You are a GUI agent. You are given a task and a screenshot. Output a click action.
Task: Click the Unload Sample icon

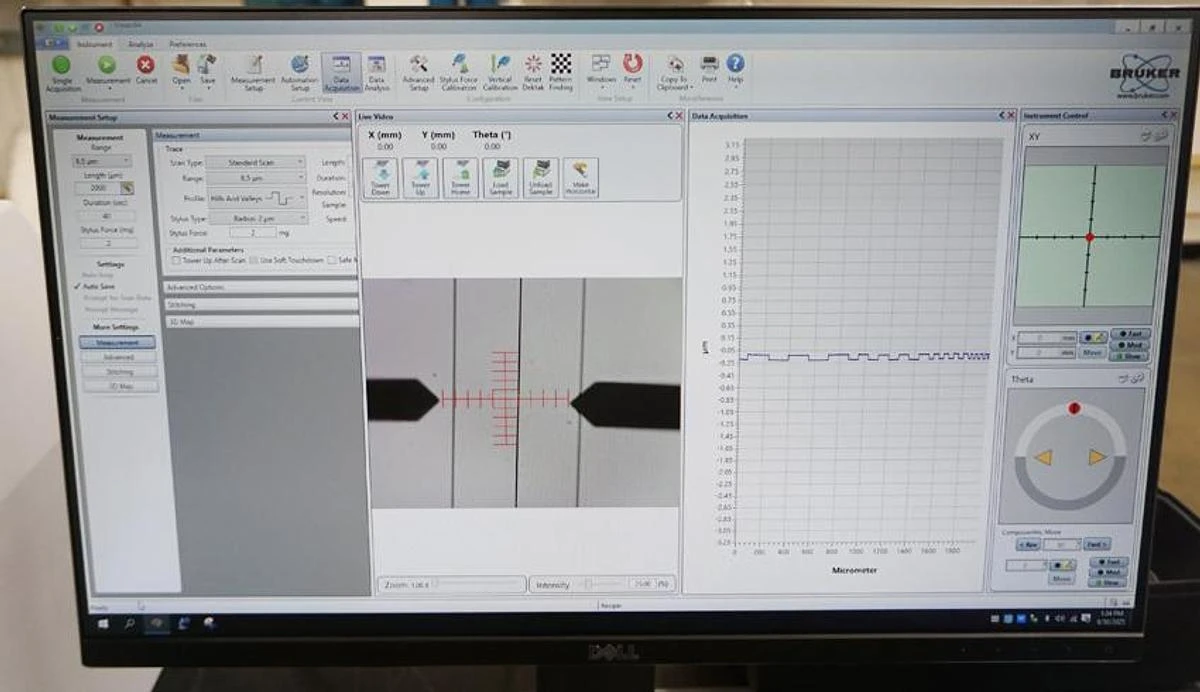click(x=540, y=176)
